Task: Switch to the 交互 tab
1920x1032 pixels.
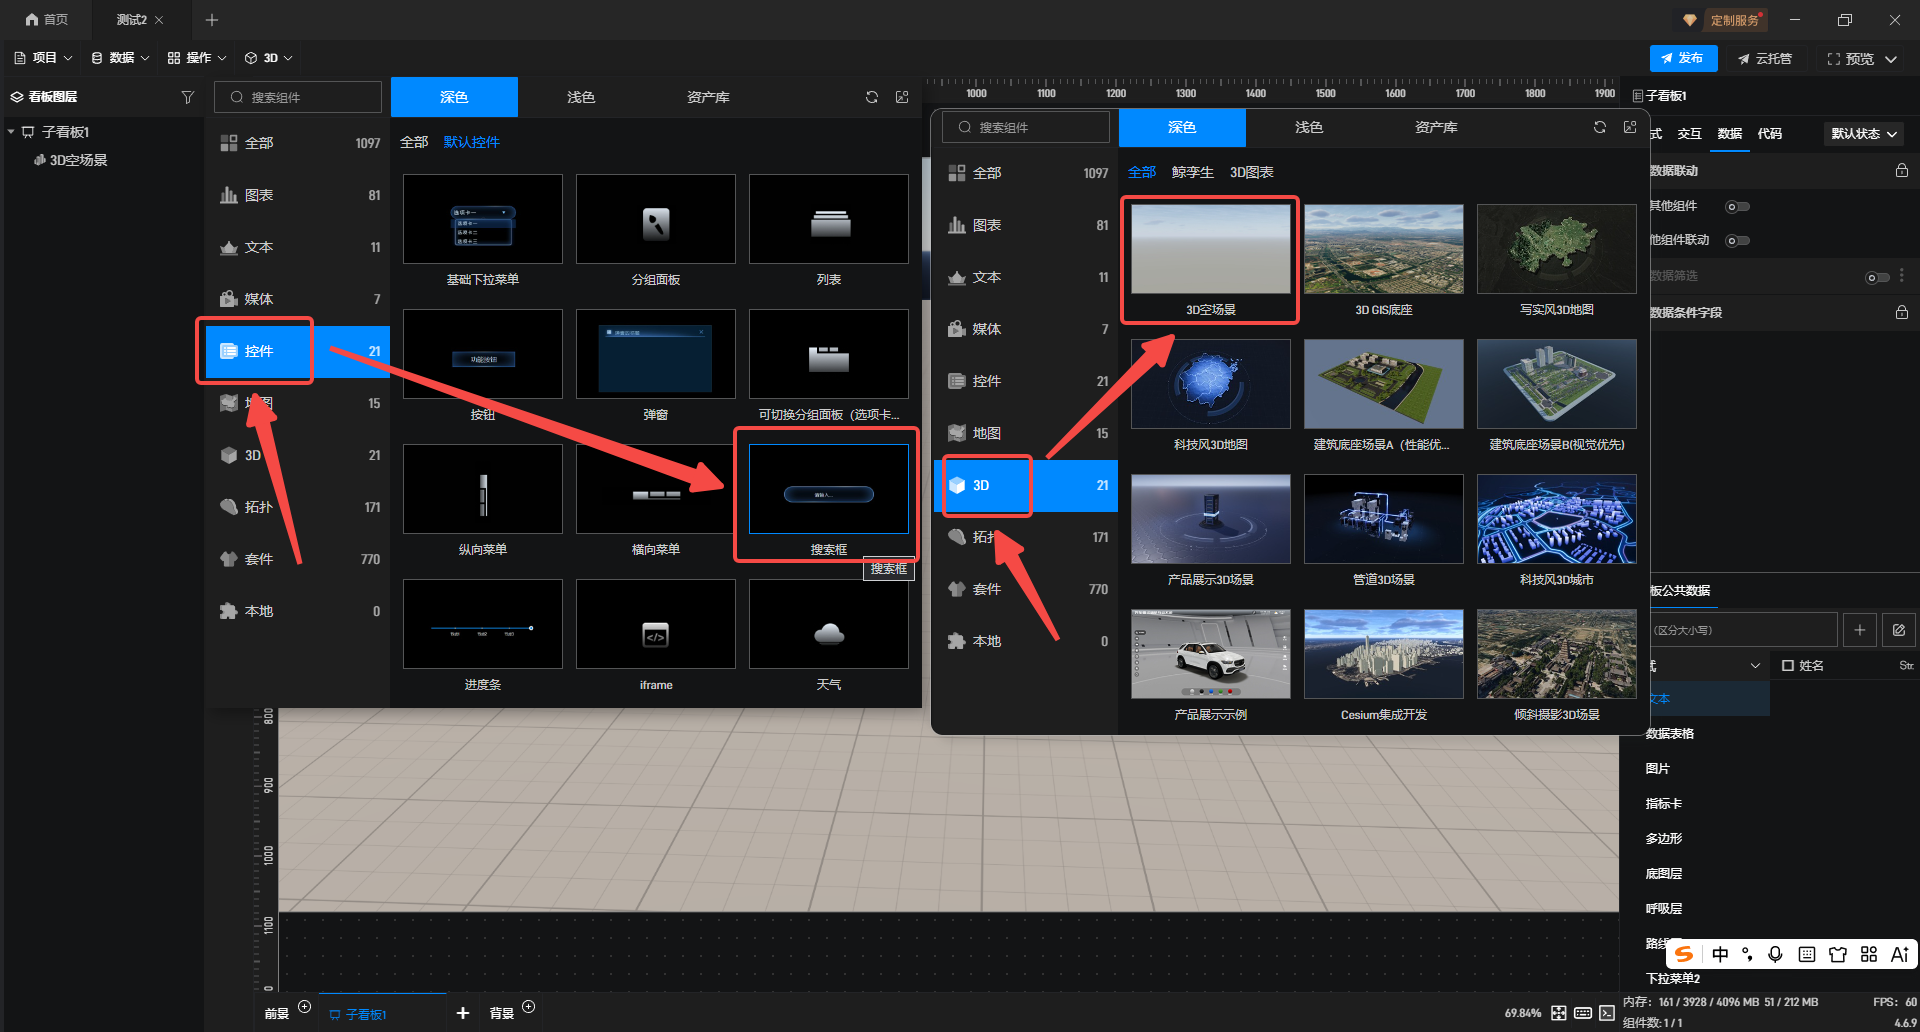Action: 1689,134
